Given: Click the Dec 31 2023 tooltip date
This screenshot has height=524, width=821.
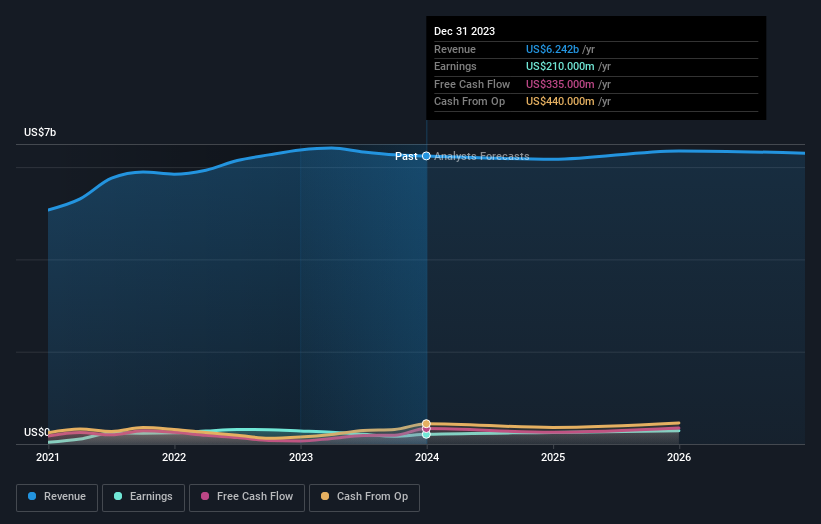Looking at the screenshot, I should point(464,31).
